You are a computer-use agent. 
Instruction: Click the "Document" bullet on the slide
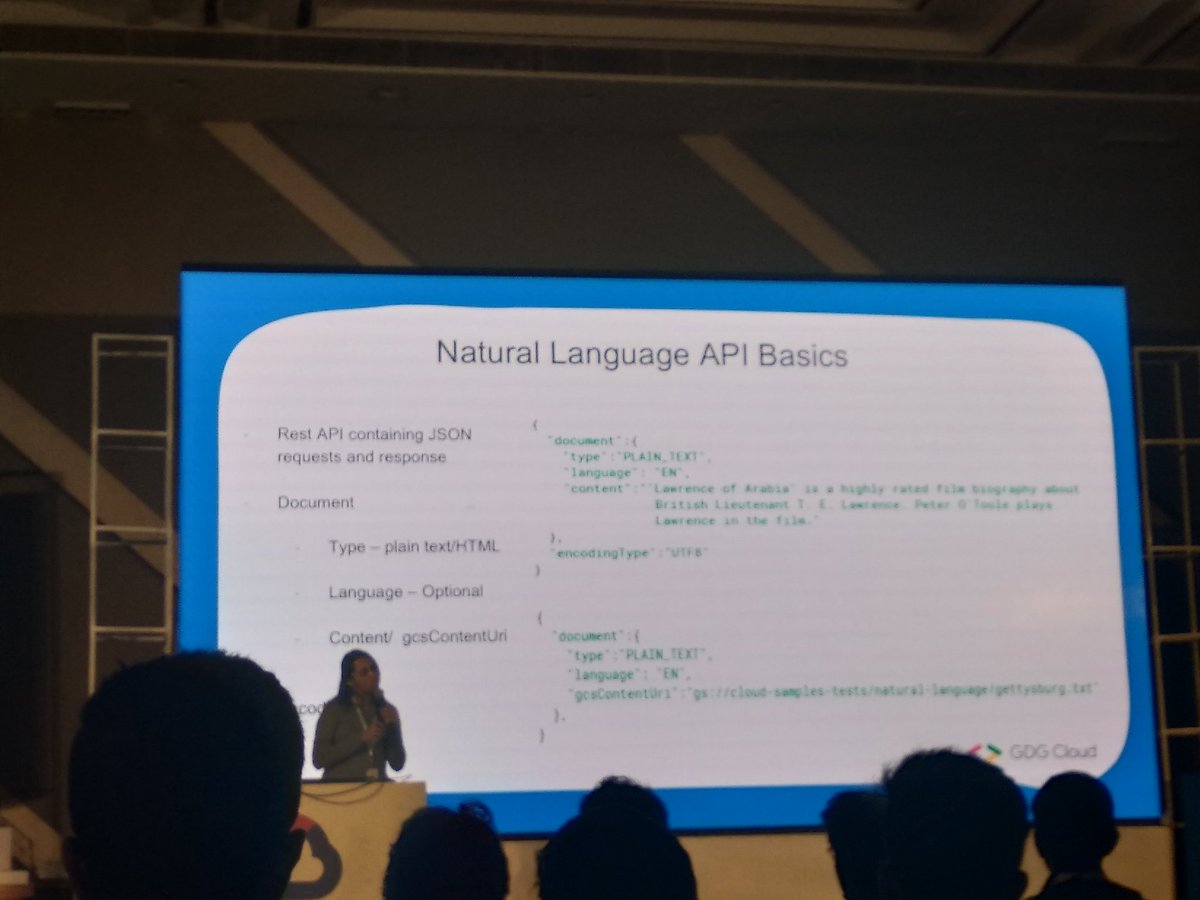click(x=315, y=502)
